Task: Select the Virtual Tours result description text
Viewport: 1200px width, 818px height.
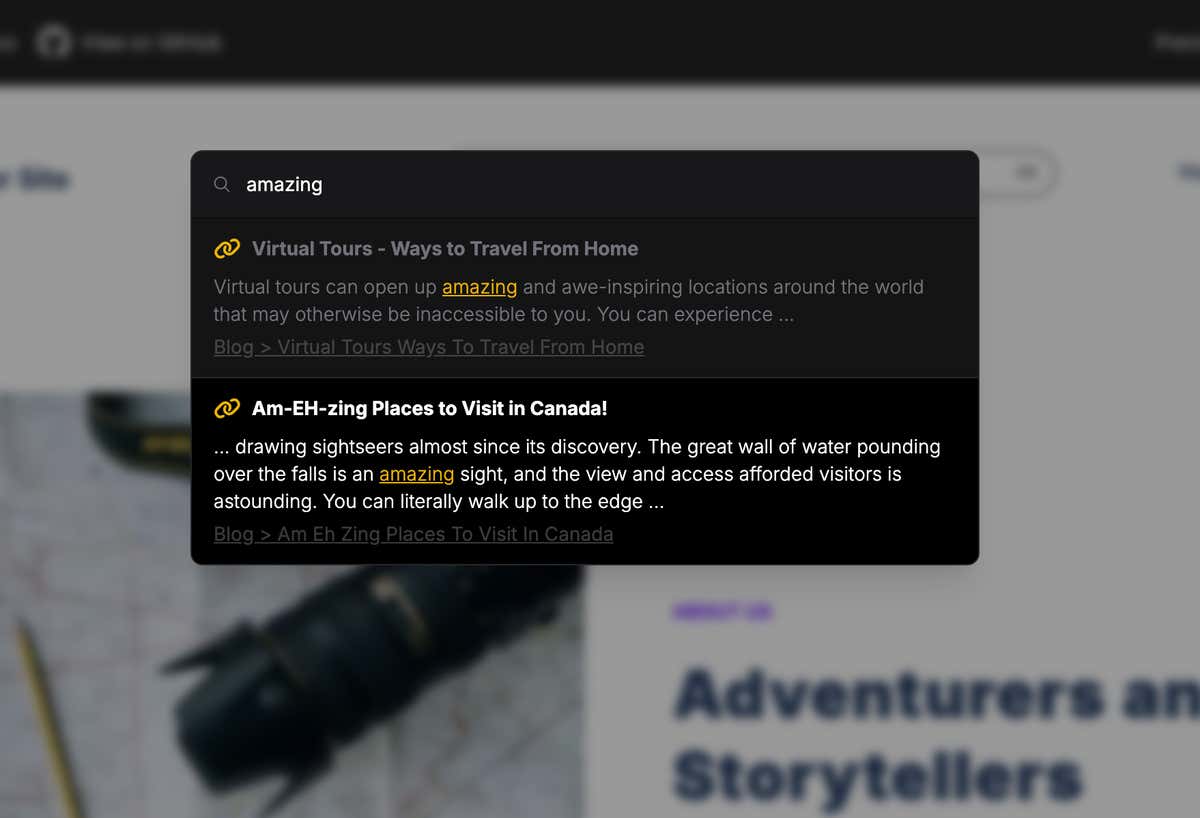Action: (x=569, y=300)
